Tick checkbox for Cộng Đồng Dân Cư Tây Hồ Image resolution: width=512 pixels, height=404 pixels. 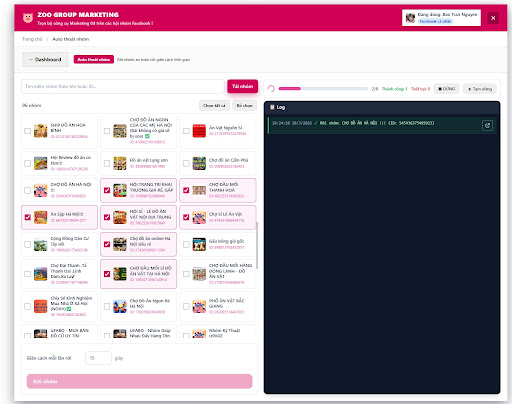coord(28,244)
